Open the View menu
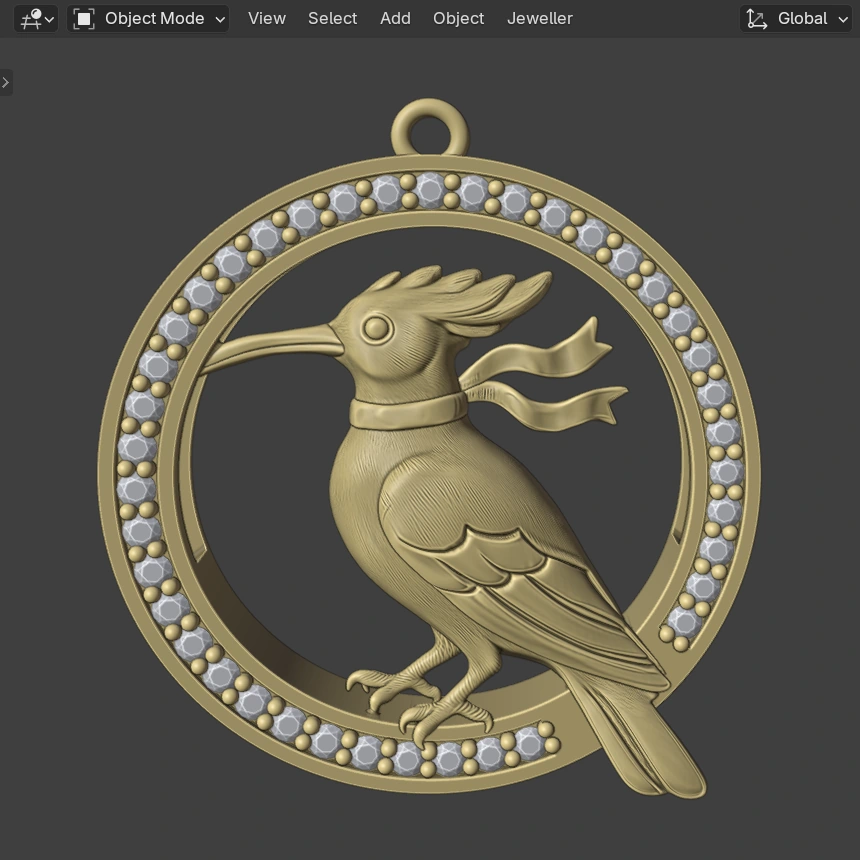This screenshot has height=860, width=860. click(x=267, y=19)
